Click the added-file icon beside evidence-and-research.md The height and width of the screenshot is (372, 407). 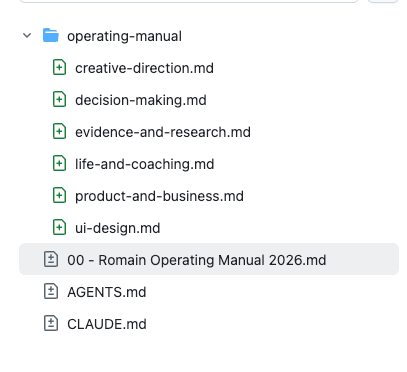pyautogui.click(x=59, y=131)
